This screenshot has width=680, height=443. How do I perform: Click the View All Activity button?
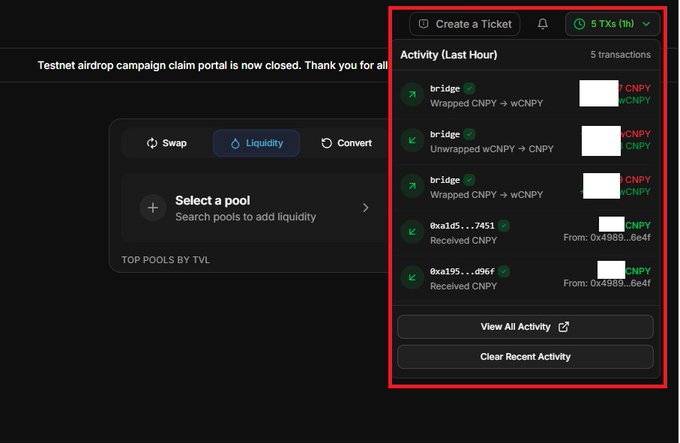point(525,327)
